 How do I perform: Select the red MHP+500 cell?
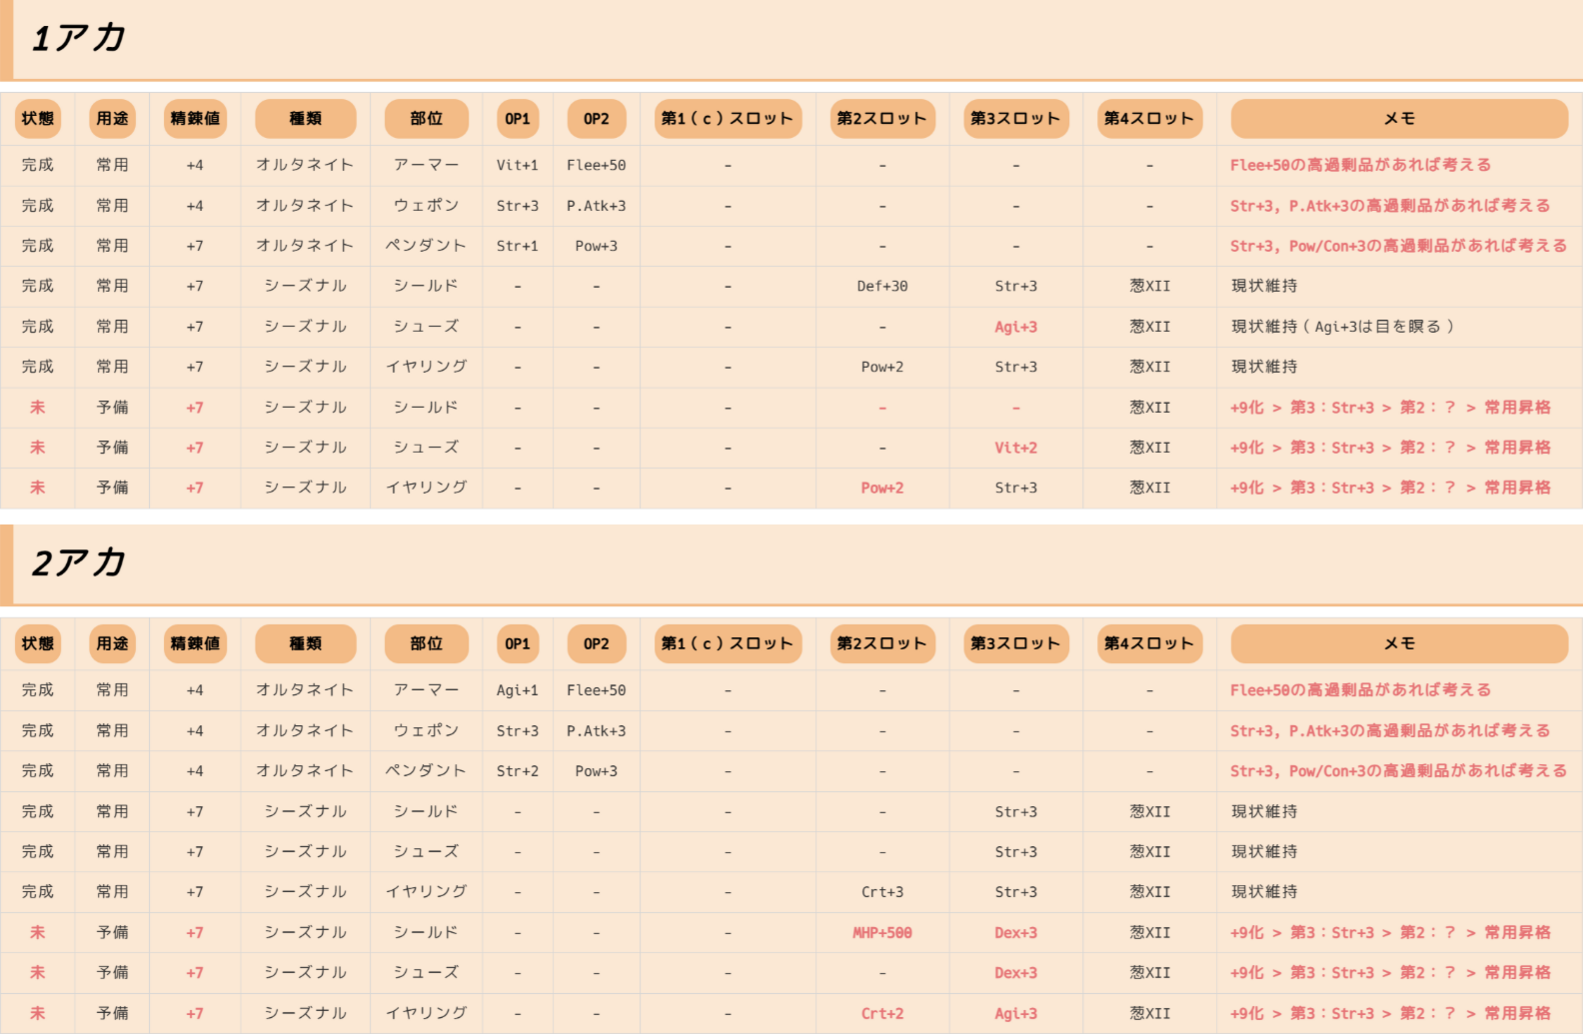point(882,933)
